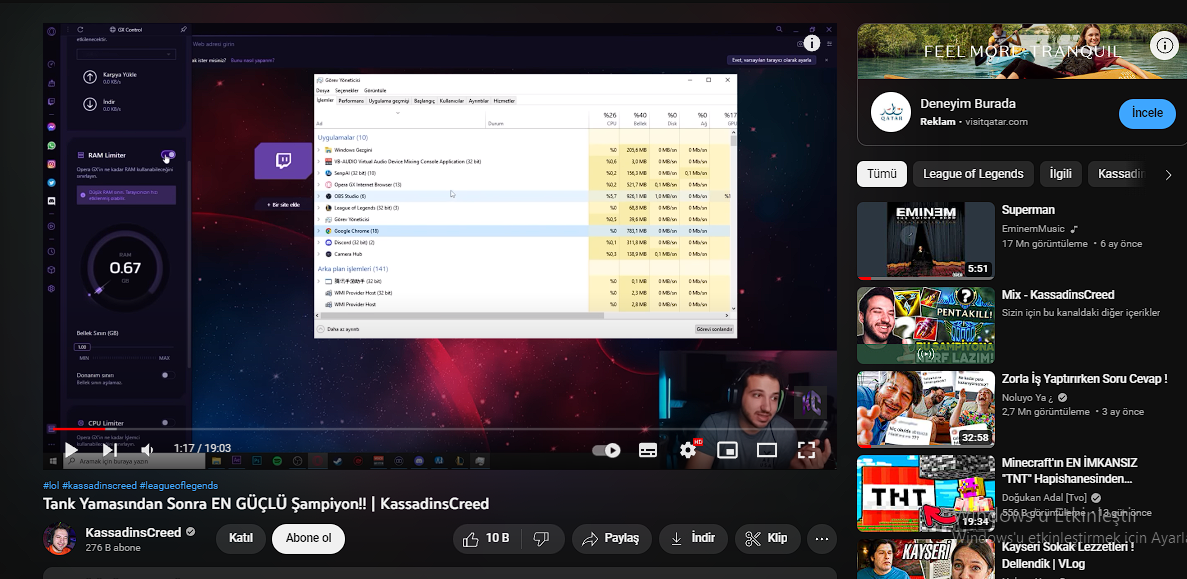Go to the Noluyo Ya channel
Screen dimensions: 1187x579
1028,397
